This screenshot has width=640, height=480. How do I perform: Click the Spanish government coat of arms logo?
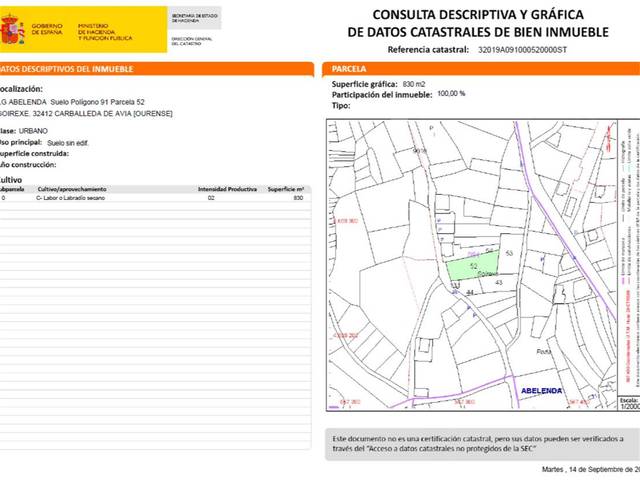(12, 29)
